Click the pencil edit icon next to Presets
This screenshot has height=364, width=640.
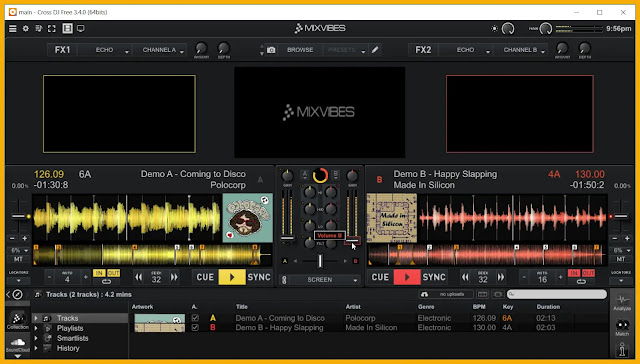375,50
